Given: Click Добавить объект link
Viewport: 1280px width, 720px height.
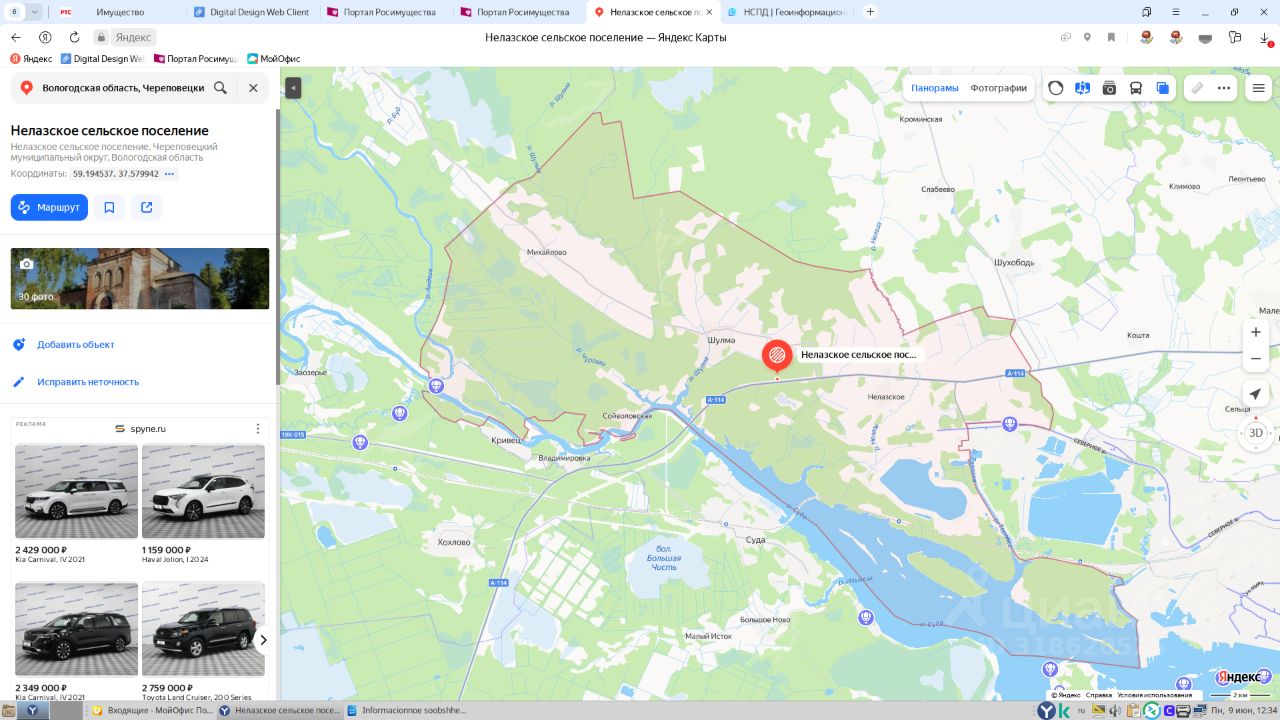Looking at the screenshot, I should (76, 344).
